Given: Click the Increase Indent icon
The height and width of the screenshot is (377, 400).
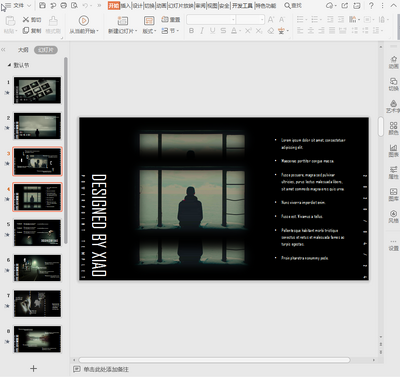Looking at the screenshot, I should coord(341,20).
